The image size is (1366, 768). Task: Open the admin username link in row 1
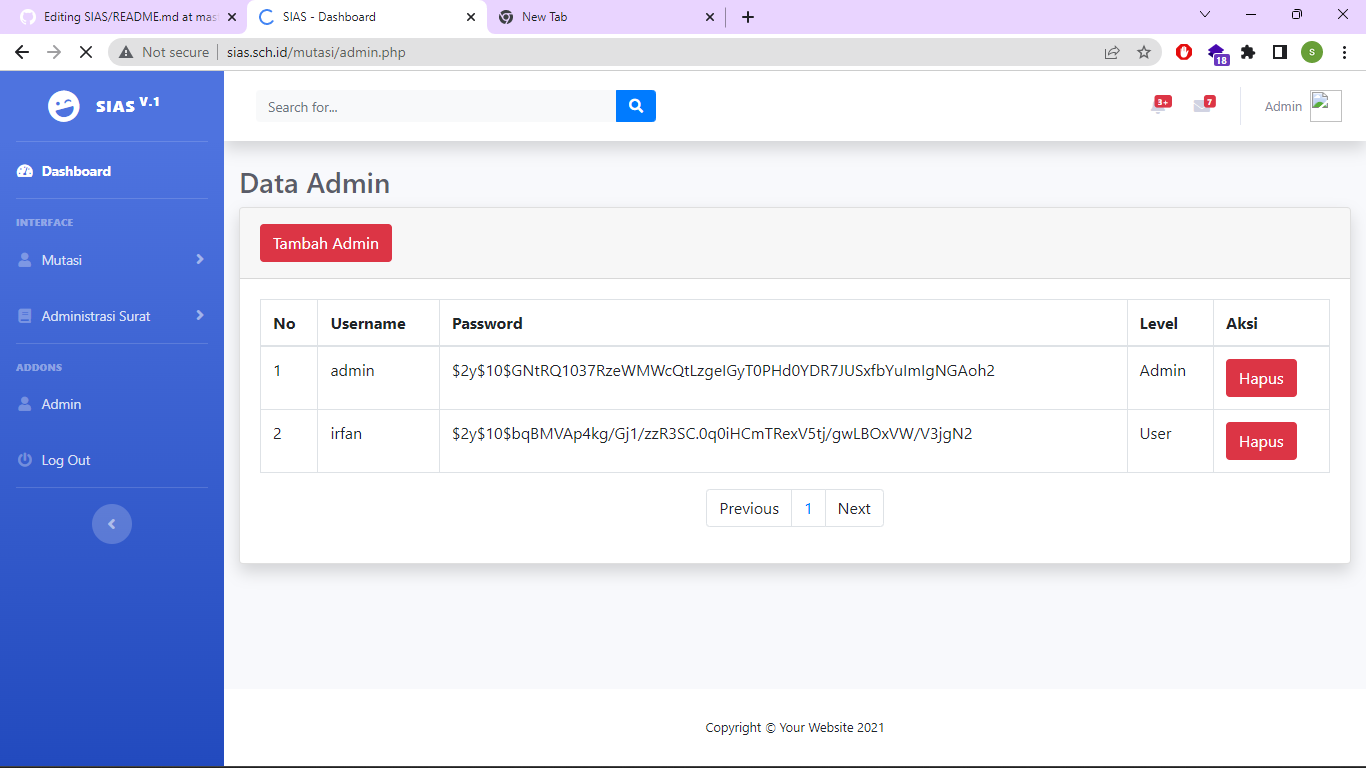tap(352, 370)
